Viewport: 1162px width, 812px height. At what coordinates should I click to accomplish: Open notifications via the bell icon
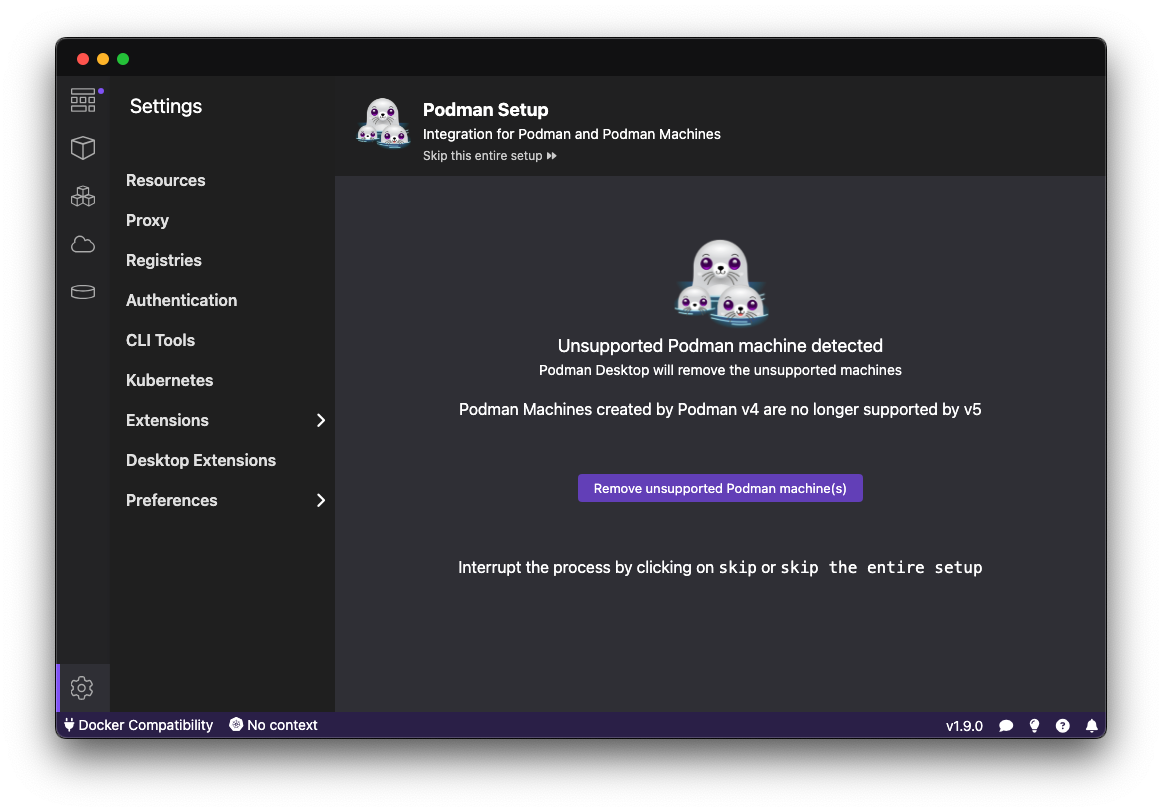(x=1091, y=725)
